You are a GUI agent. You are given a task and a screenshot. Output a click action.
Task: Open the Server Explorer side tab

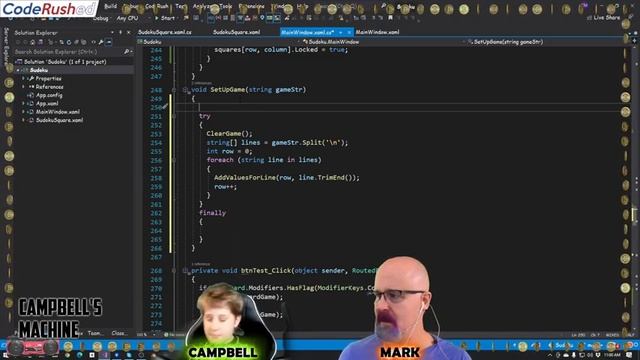pyautogui.click(x=6, y=46)
